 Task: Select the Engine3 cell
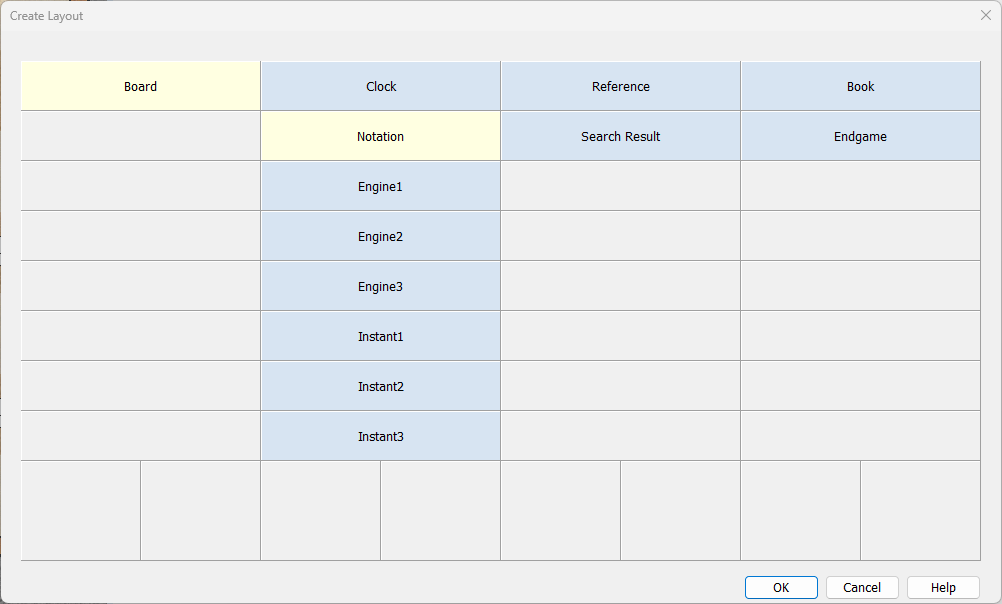[381, 286]
